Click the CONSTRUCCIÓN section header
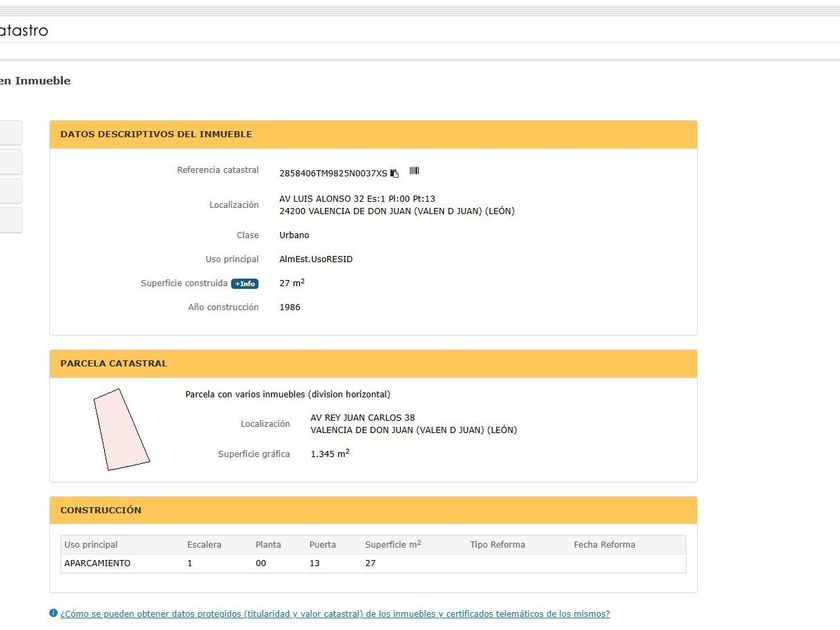Image resolution: width=840 pixels, height=630 pixels. [373, 511]
